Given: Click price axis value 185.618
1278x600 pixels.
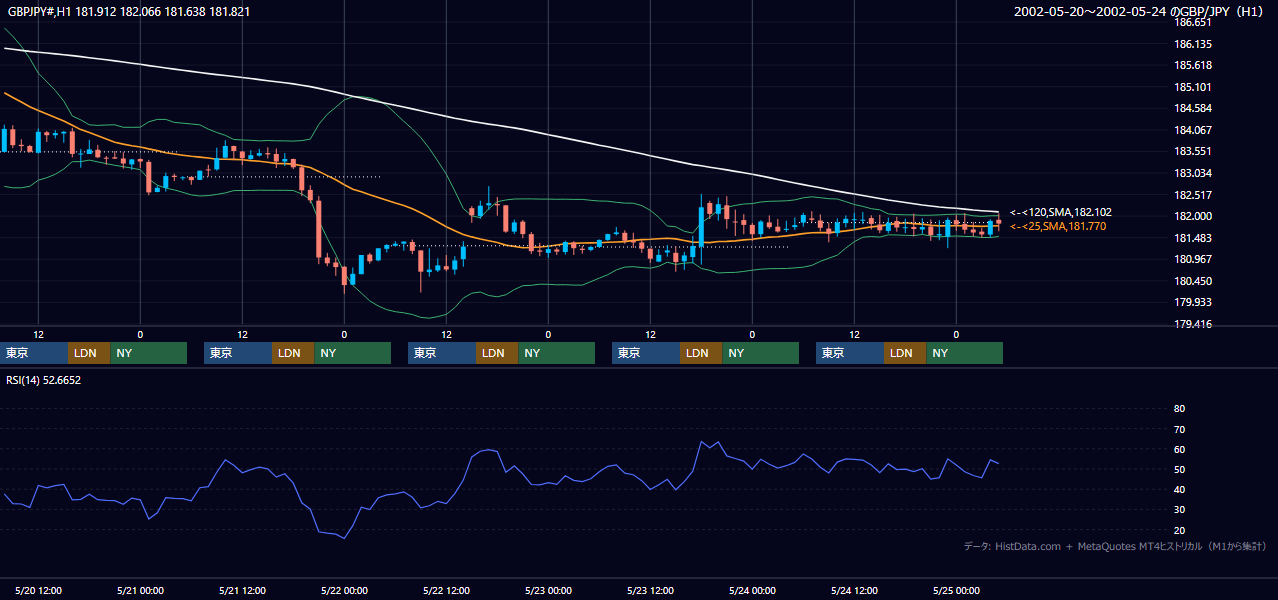Looking at the screenshot, I should (x=1192, y=65).
